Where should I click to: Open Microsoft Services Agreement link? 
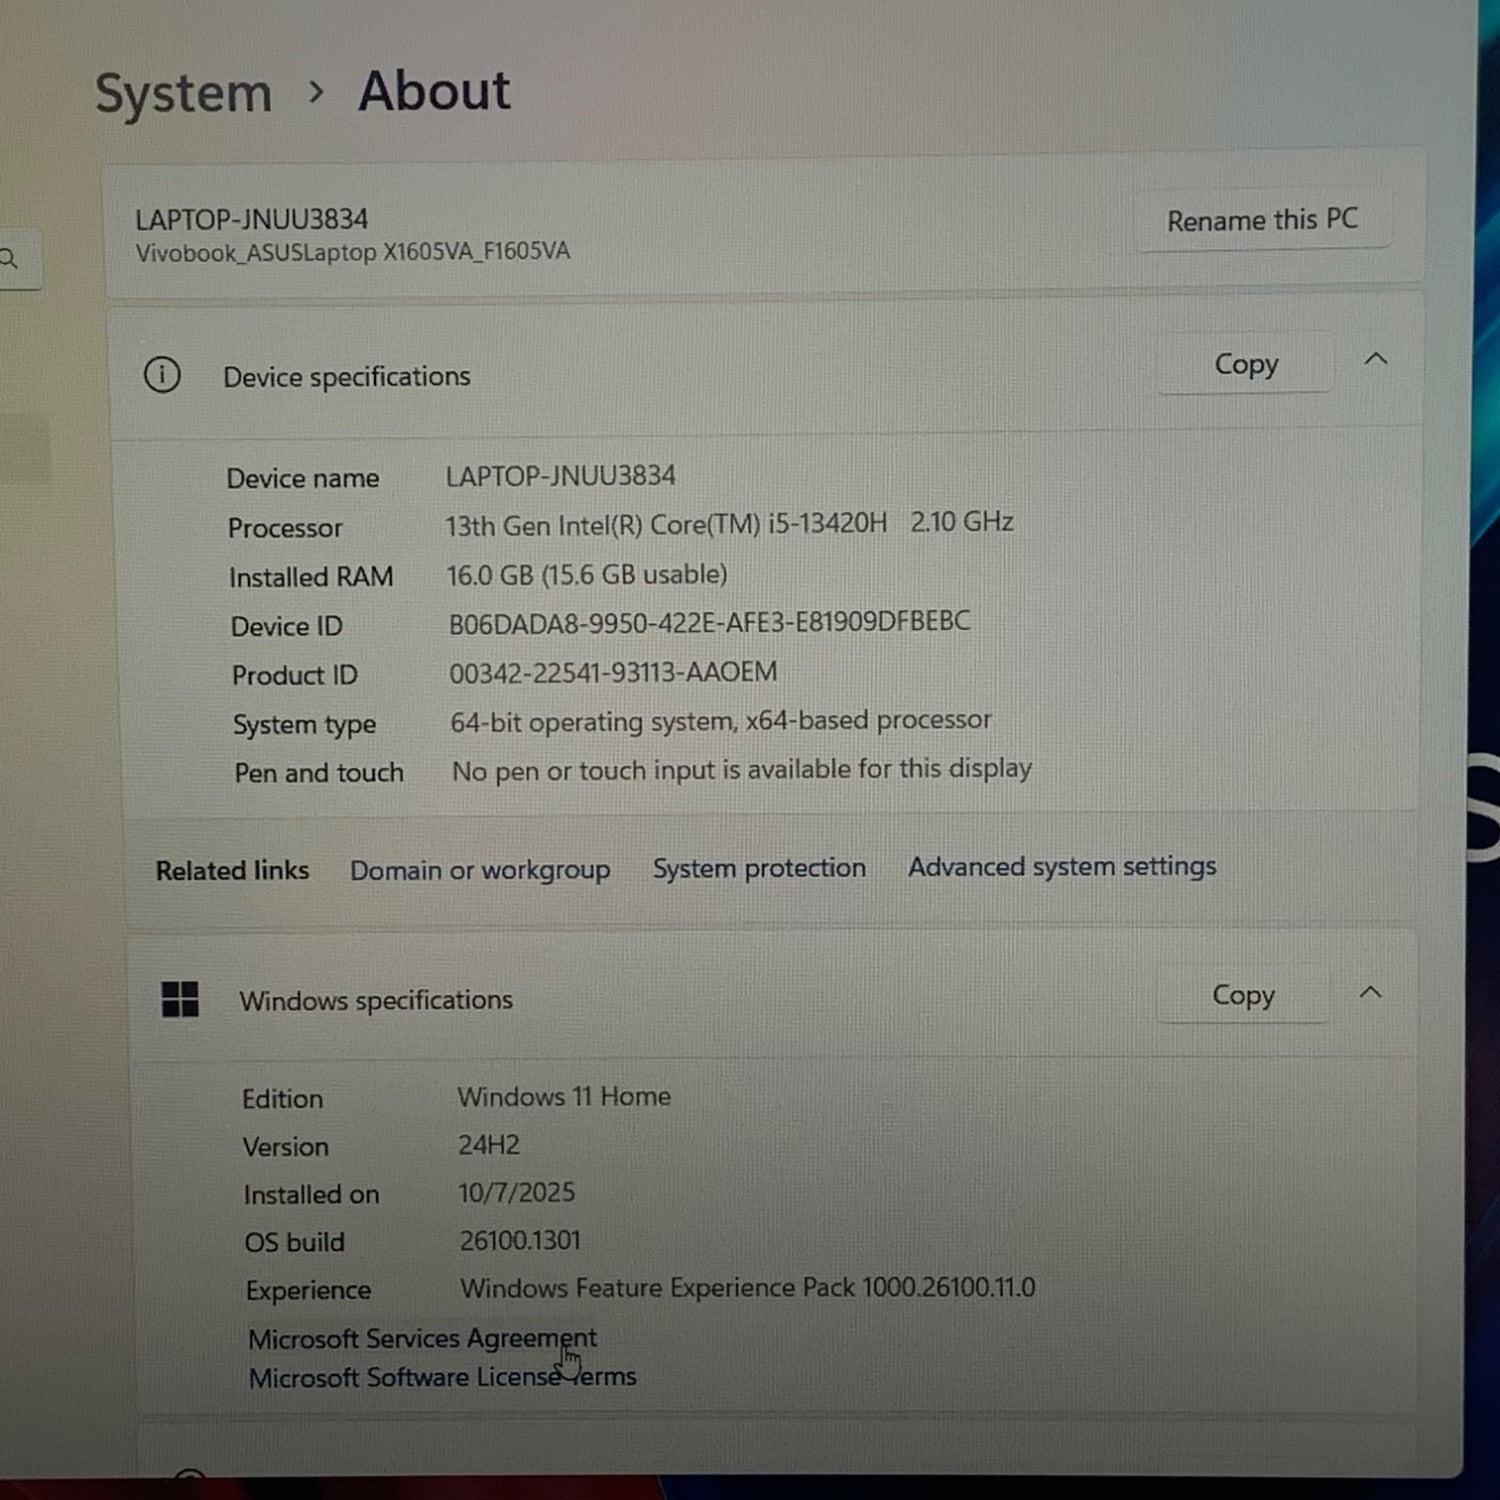[x=422, y=1338]
